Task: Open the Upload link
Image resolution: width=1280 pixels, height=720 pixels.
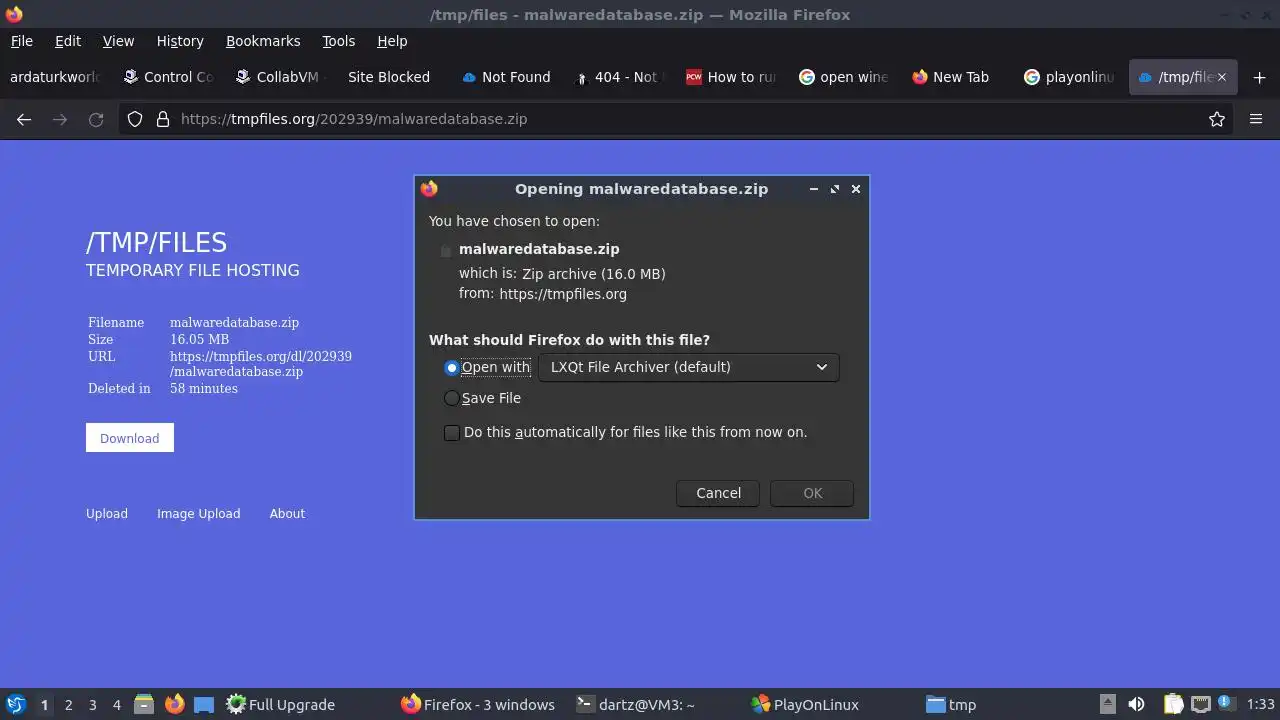Action: [x=107, y=514]
